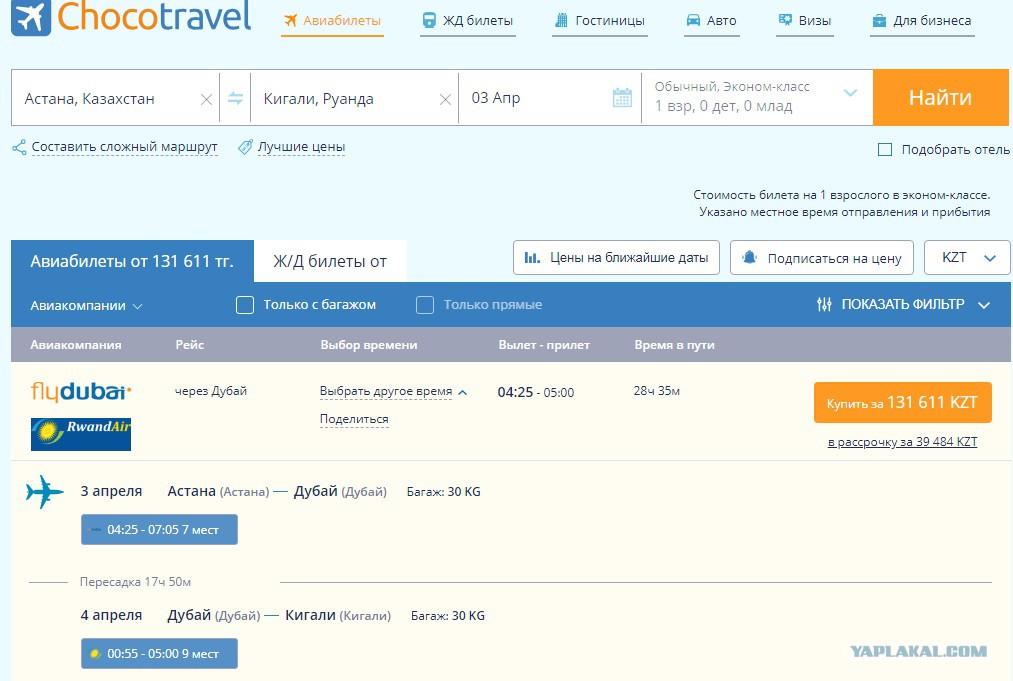Screen dimensions: 1013x681
Task: Open в рассрочку за 39 484 KZT link
Action: coord(903,442)
